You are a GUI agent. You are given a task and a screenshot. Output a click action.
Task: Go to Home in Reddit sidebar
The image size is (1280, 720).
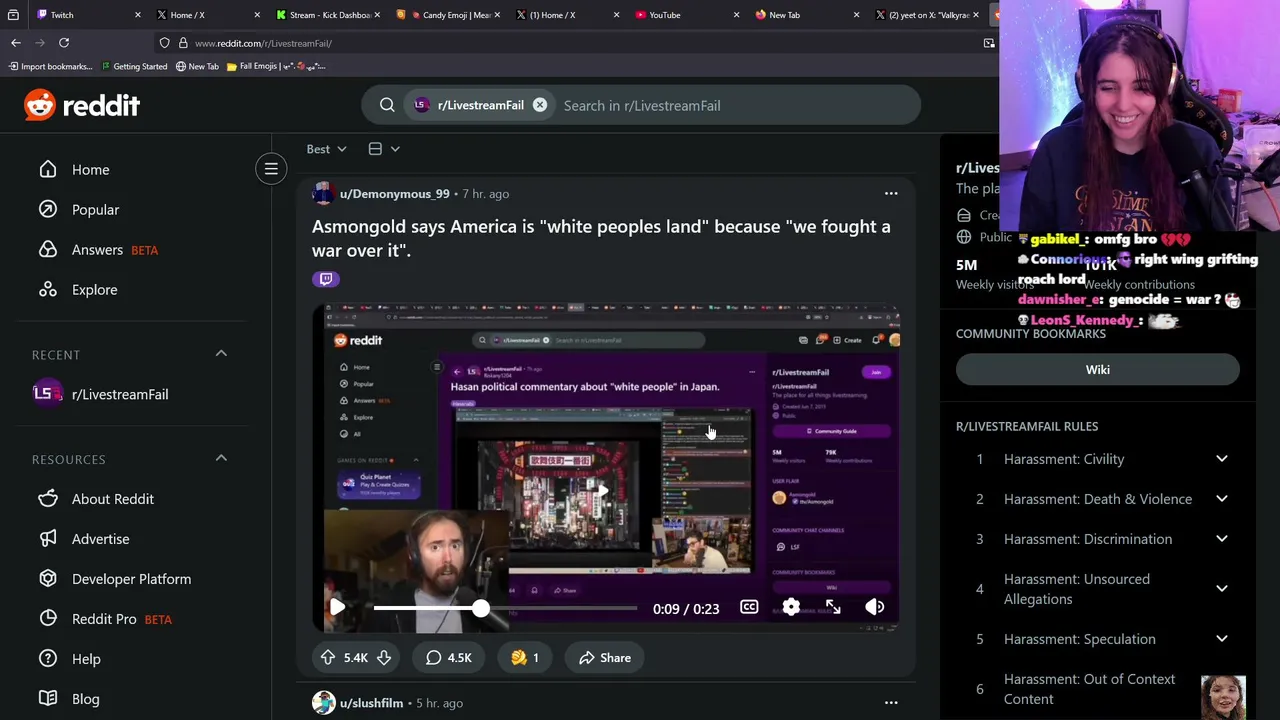90,170
